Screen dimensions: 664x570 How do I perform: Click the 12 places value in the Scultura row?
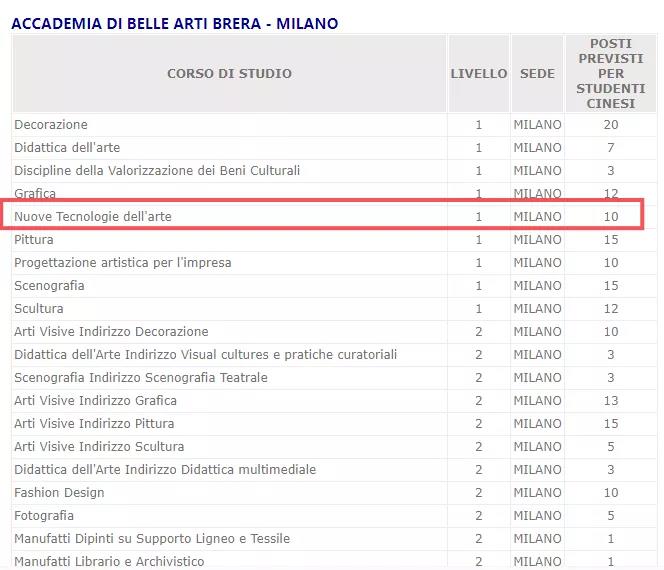pos(611,308)
